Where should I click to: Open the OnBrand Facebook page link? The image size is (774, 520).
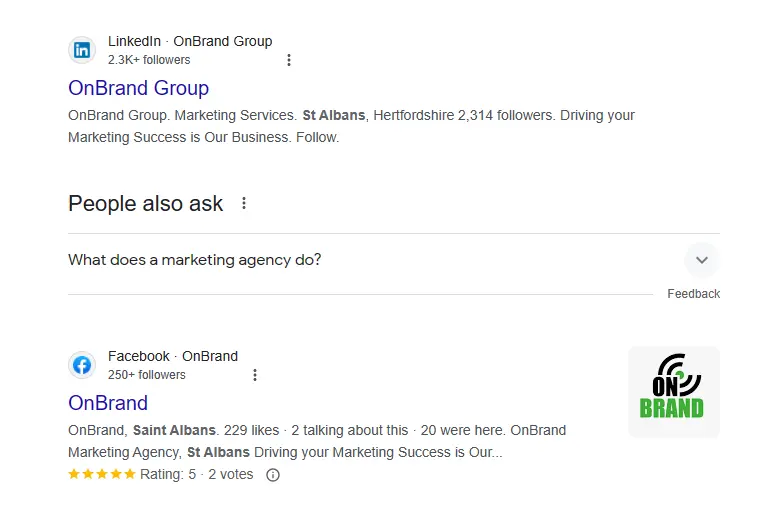(108, 403)
